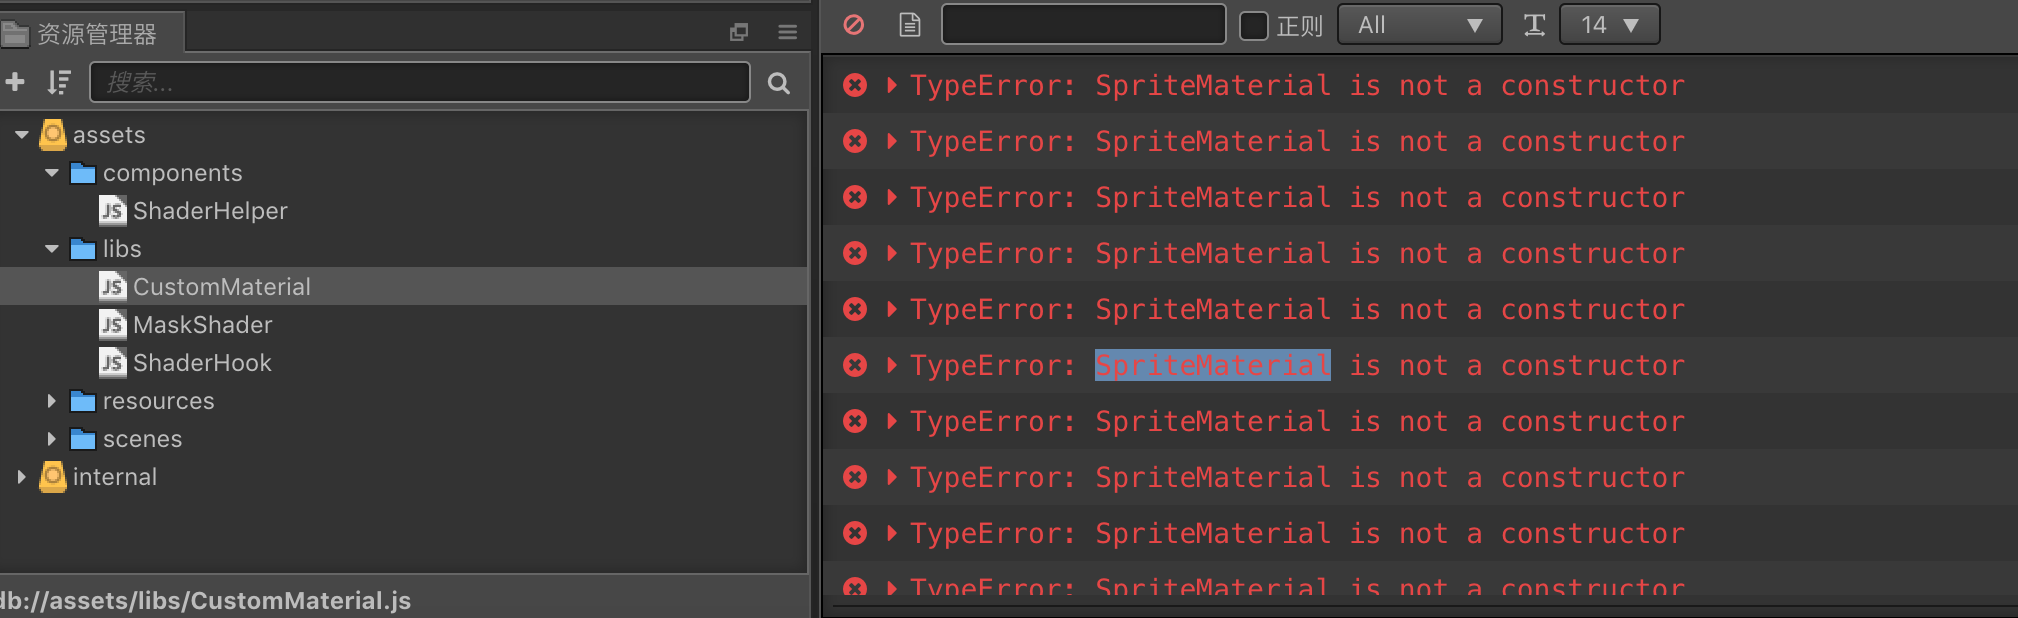Open the font size 14 dropdown
This screenshot has height=618, width=2018.
1609,25
